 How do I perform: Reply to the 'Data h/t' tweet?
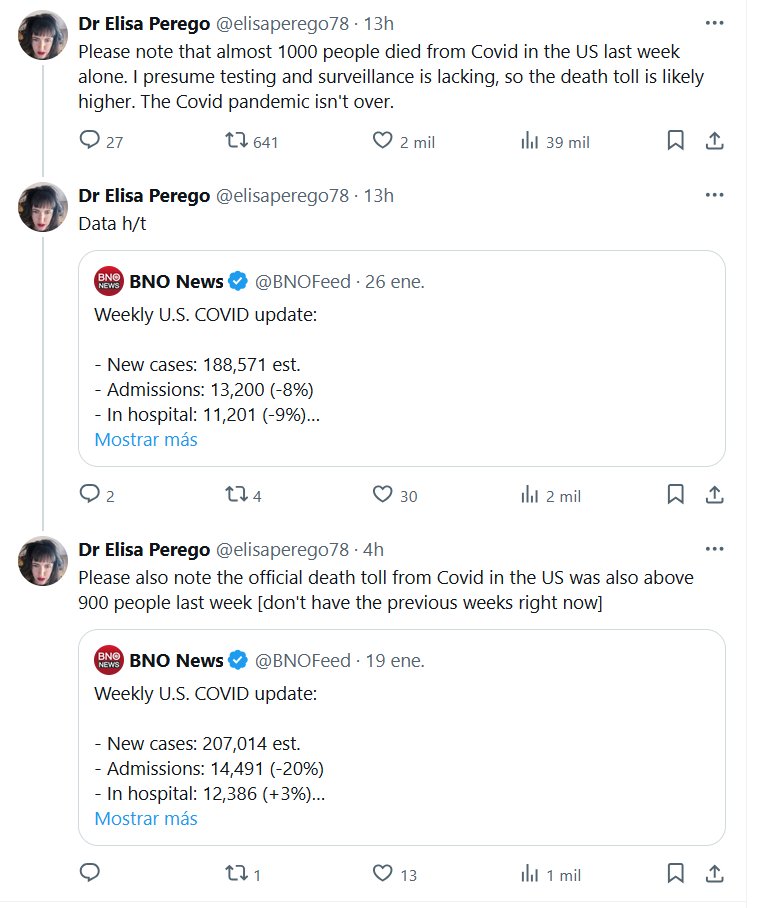tap(90, 495)
